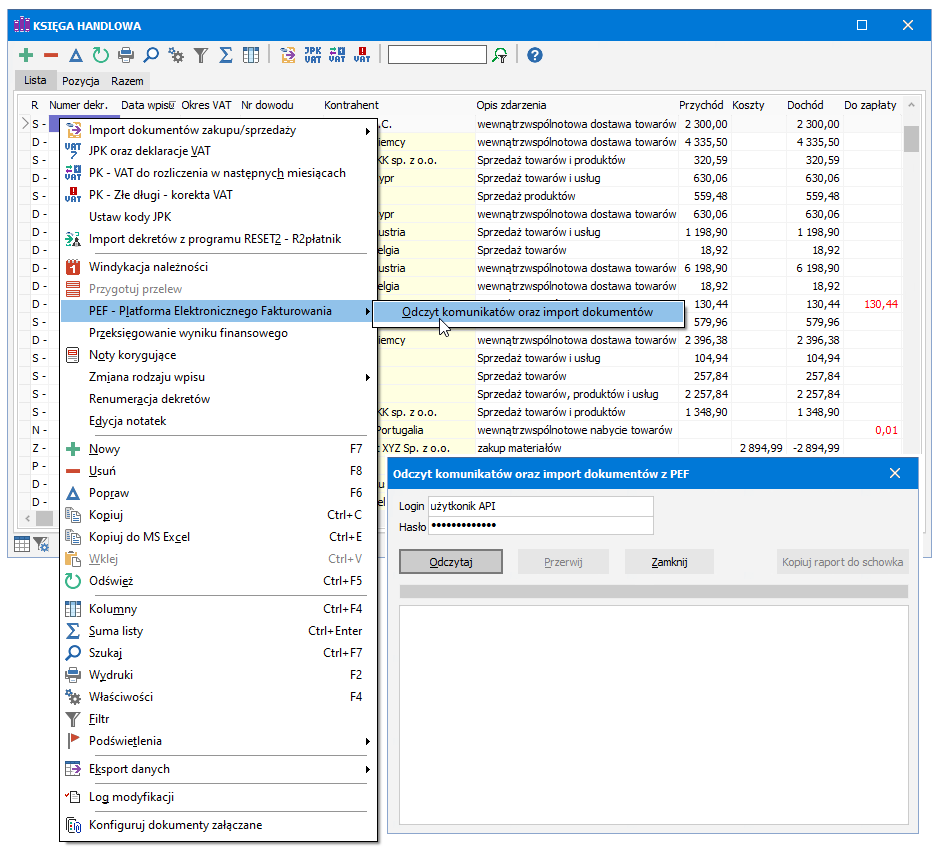This screenshot has height=849, width=939.
Task: Expand Zmiana rodzaju wpisu submenu
Action: point(219,377)
